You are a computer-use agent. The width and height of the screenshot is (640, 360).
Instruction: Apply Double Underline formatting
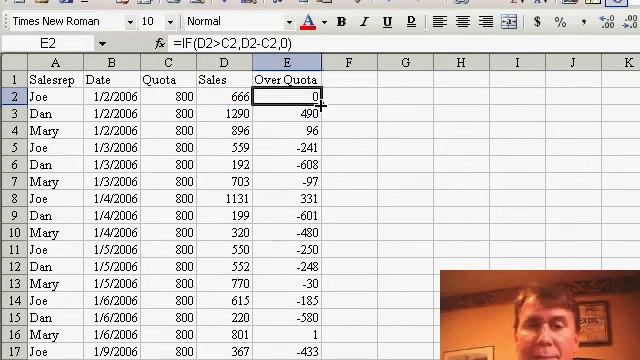411,22
